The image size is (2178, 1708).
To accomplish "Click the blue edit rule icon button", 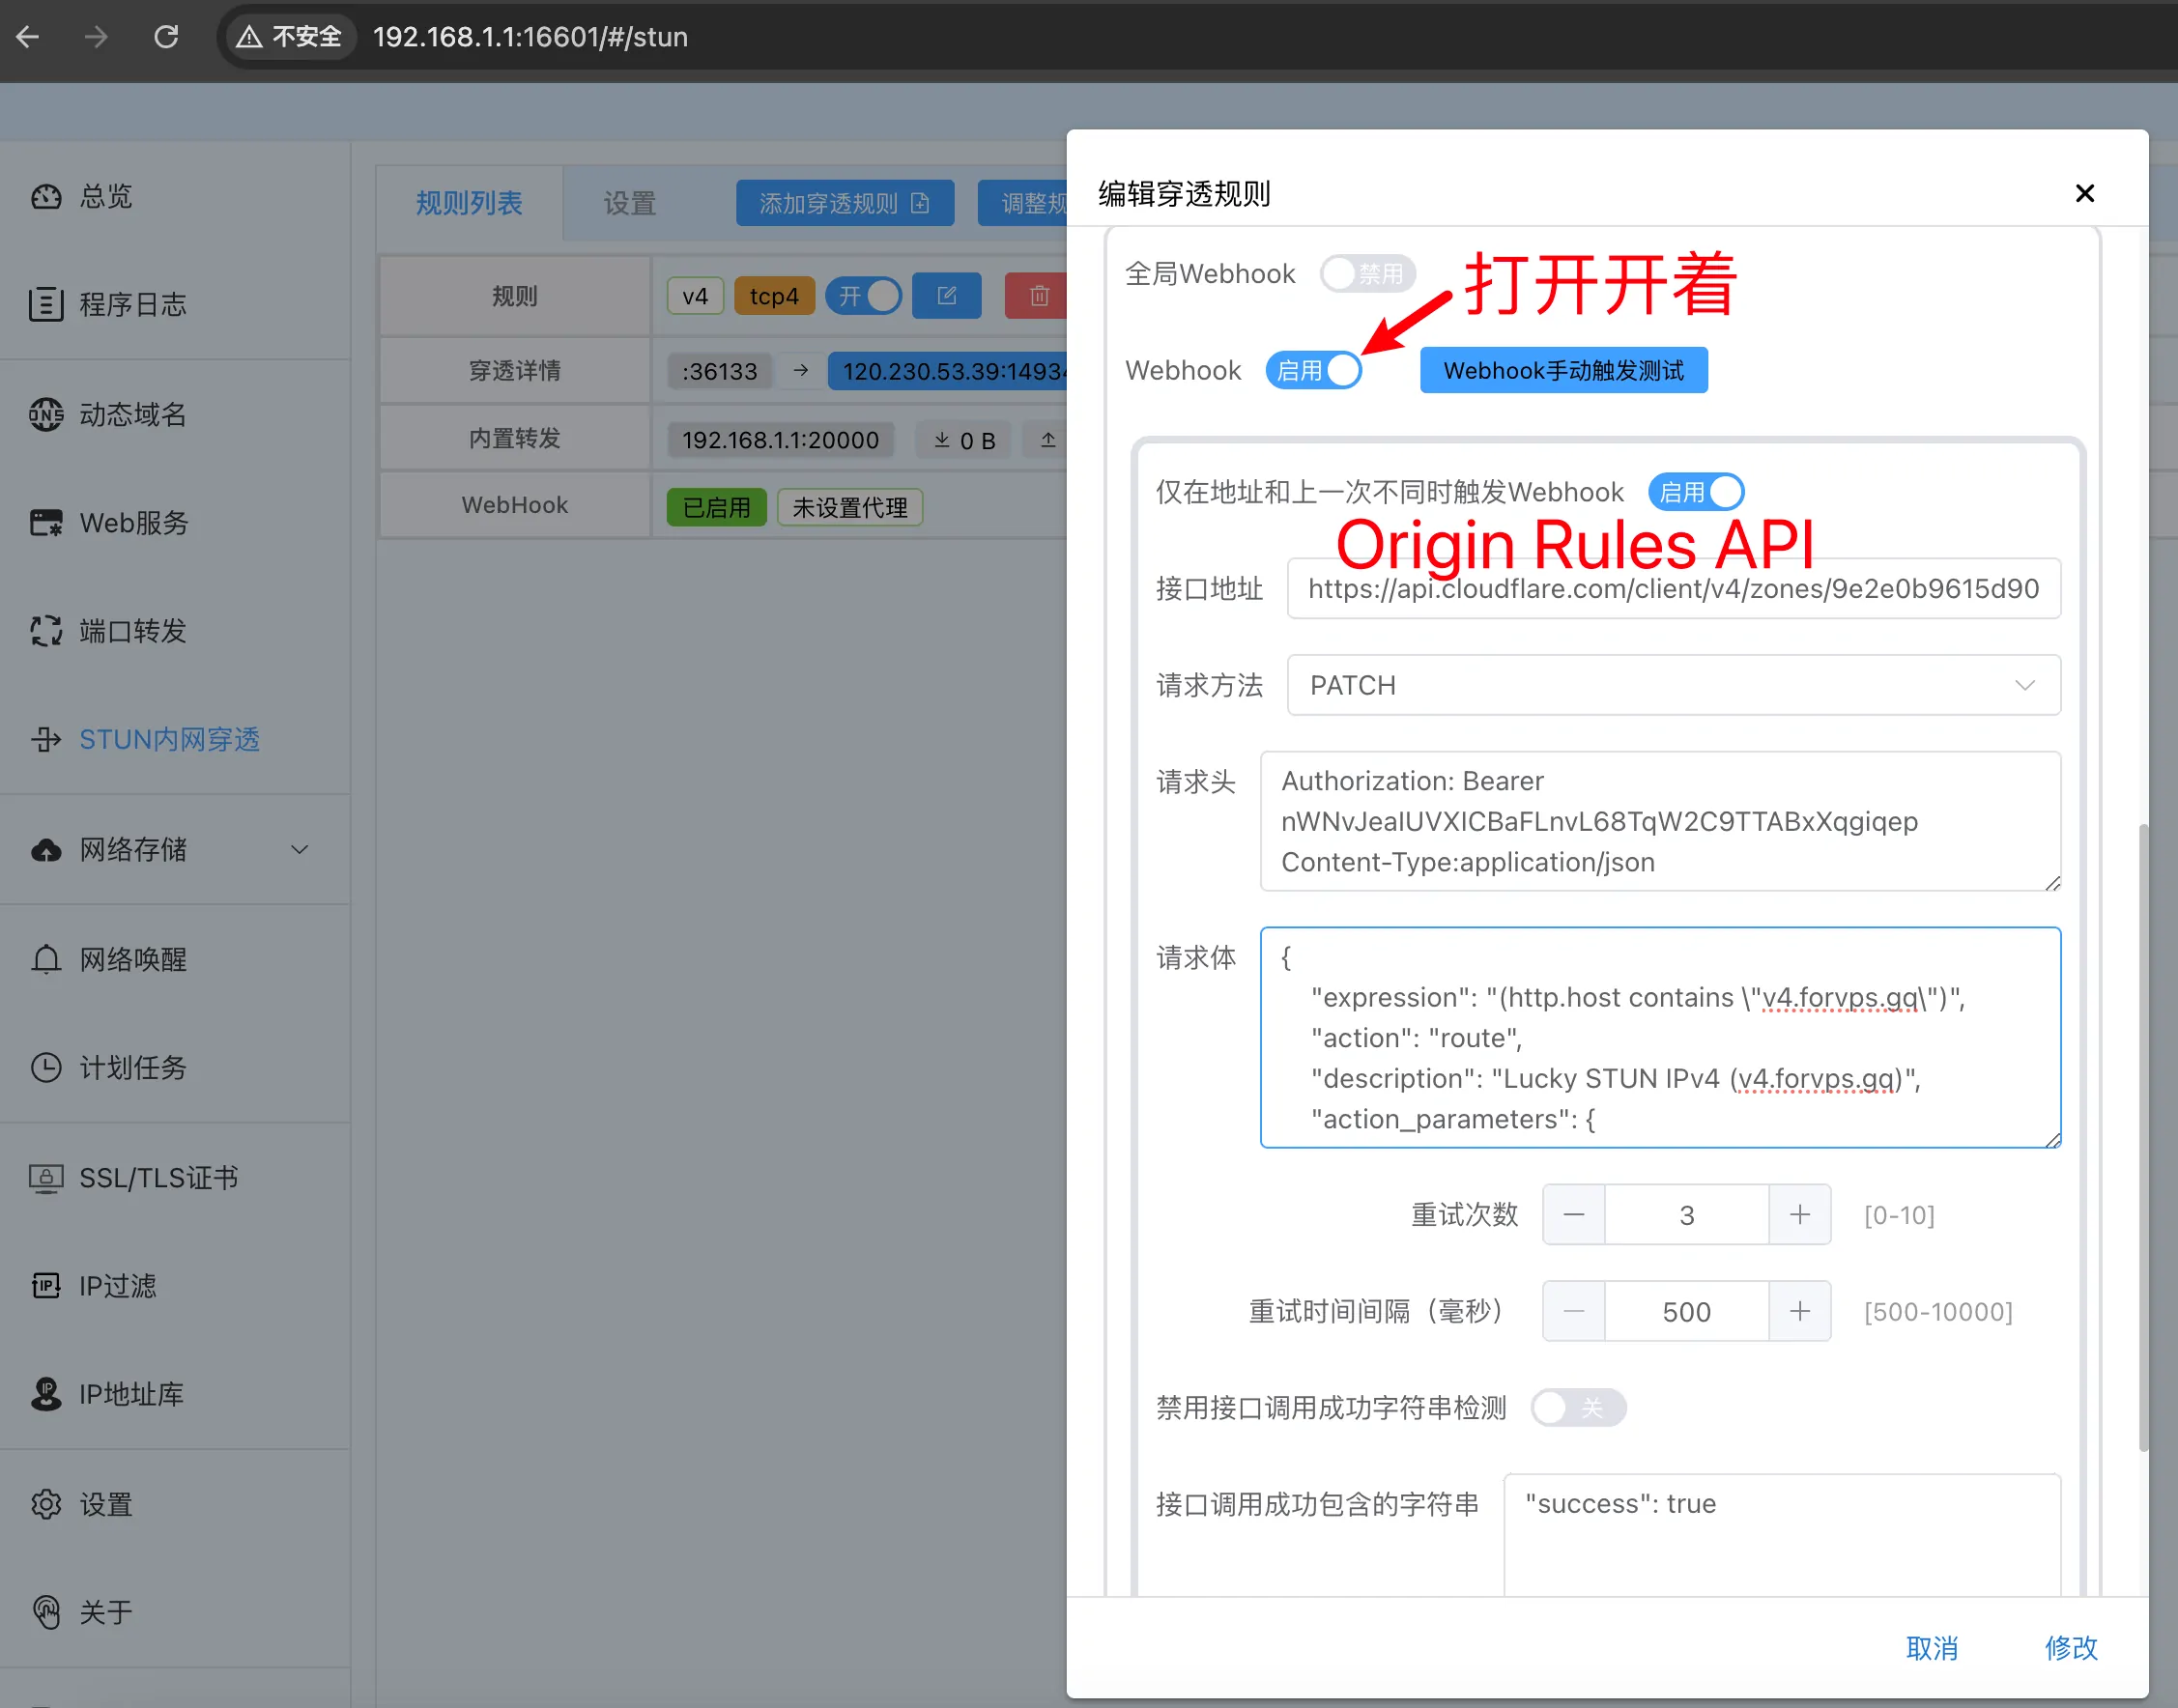I will pos(946,296).
